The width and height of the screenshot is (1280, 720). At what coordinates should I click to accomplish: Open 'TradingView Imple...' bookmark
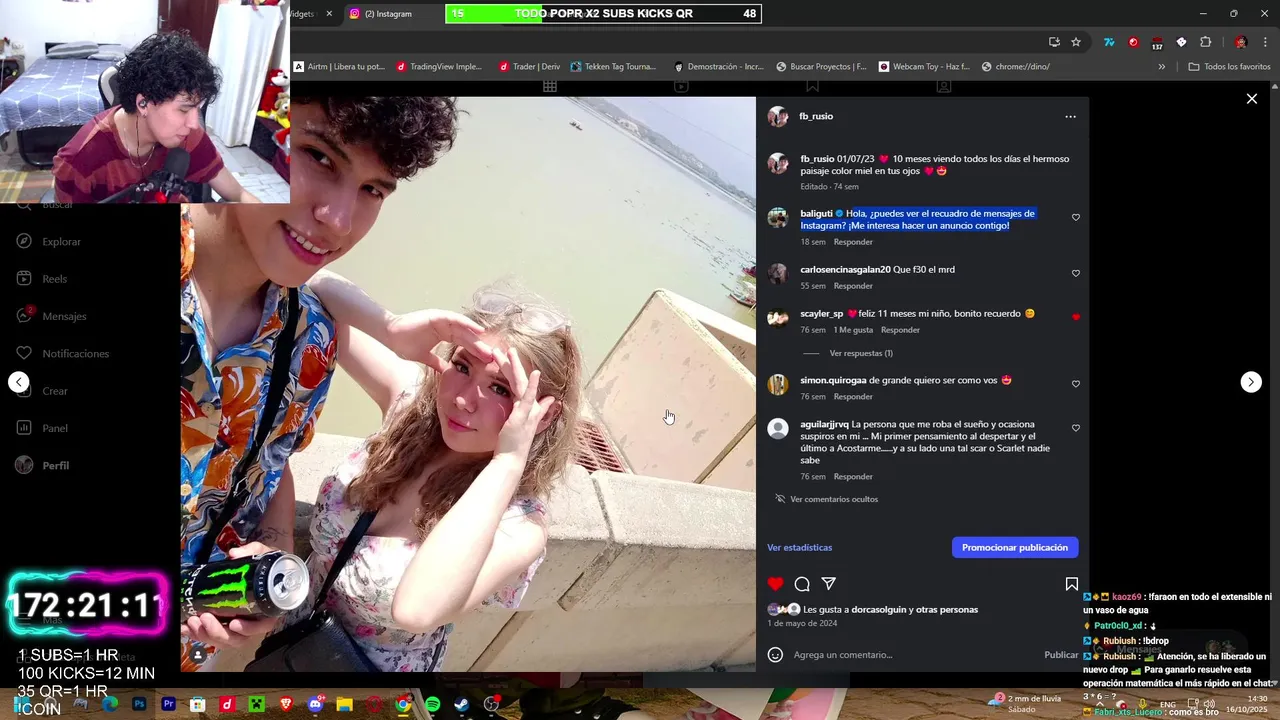tap(439, 67)
